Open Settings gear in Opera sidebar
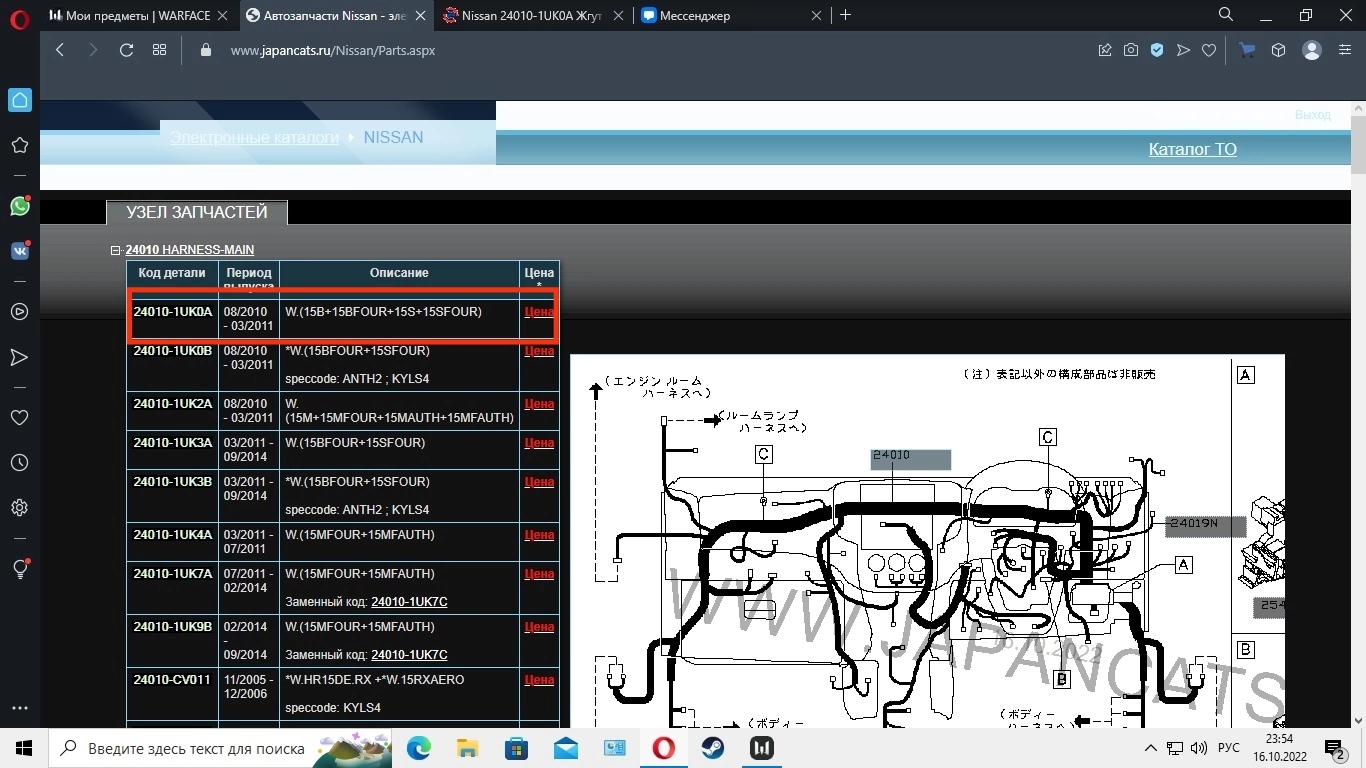Viewport: 1366px width, 768px height. [x=19, y=508]
